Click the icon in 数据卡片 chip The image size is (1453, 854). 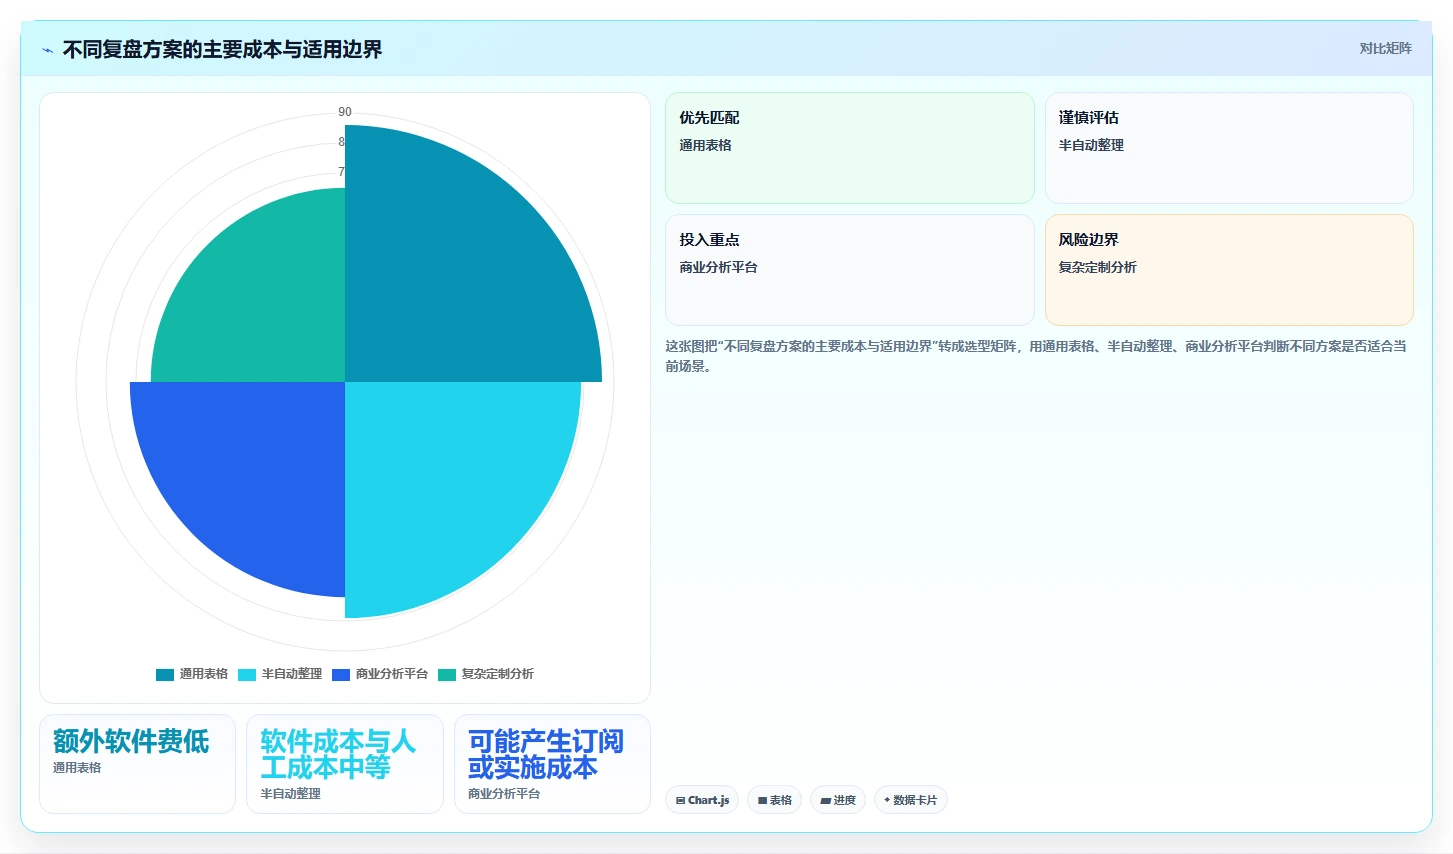887,800
